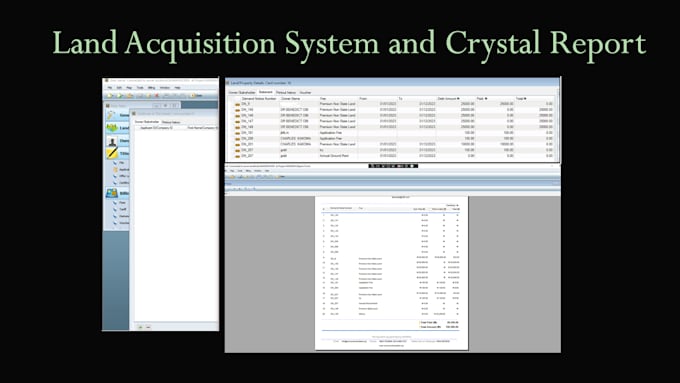Click the Owner Name column header

pos(291,99)
